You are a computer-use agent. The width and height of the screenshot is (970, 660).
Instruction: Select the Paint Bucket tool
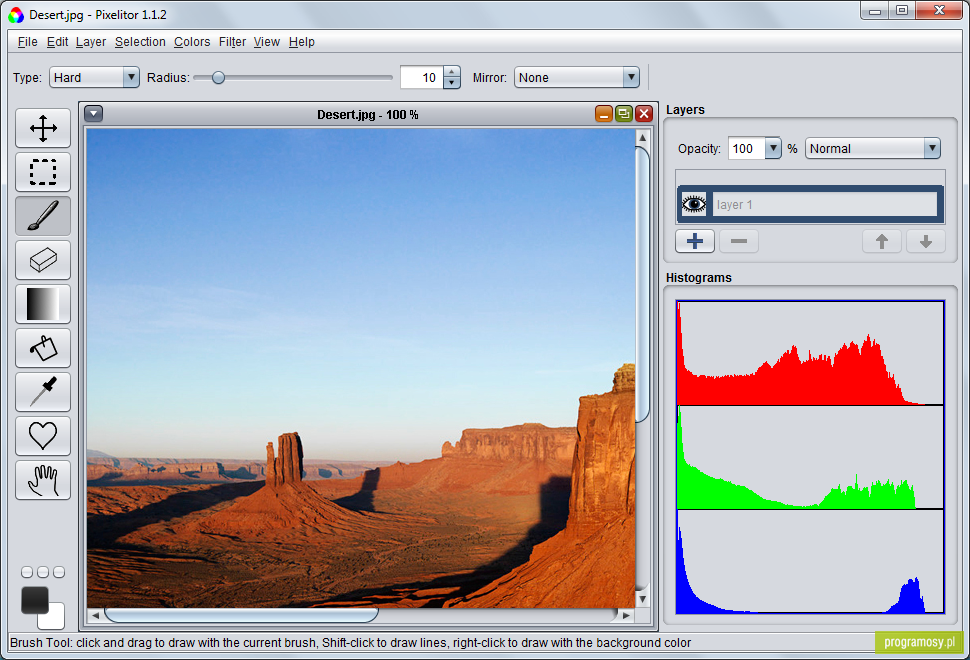pyautogui.click(x=43, y=348)
